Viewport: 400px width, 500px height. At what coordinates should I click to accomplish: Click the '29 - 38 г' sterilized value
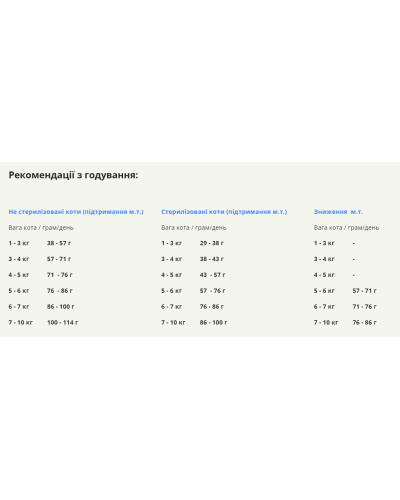tap(212, 243)
